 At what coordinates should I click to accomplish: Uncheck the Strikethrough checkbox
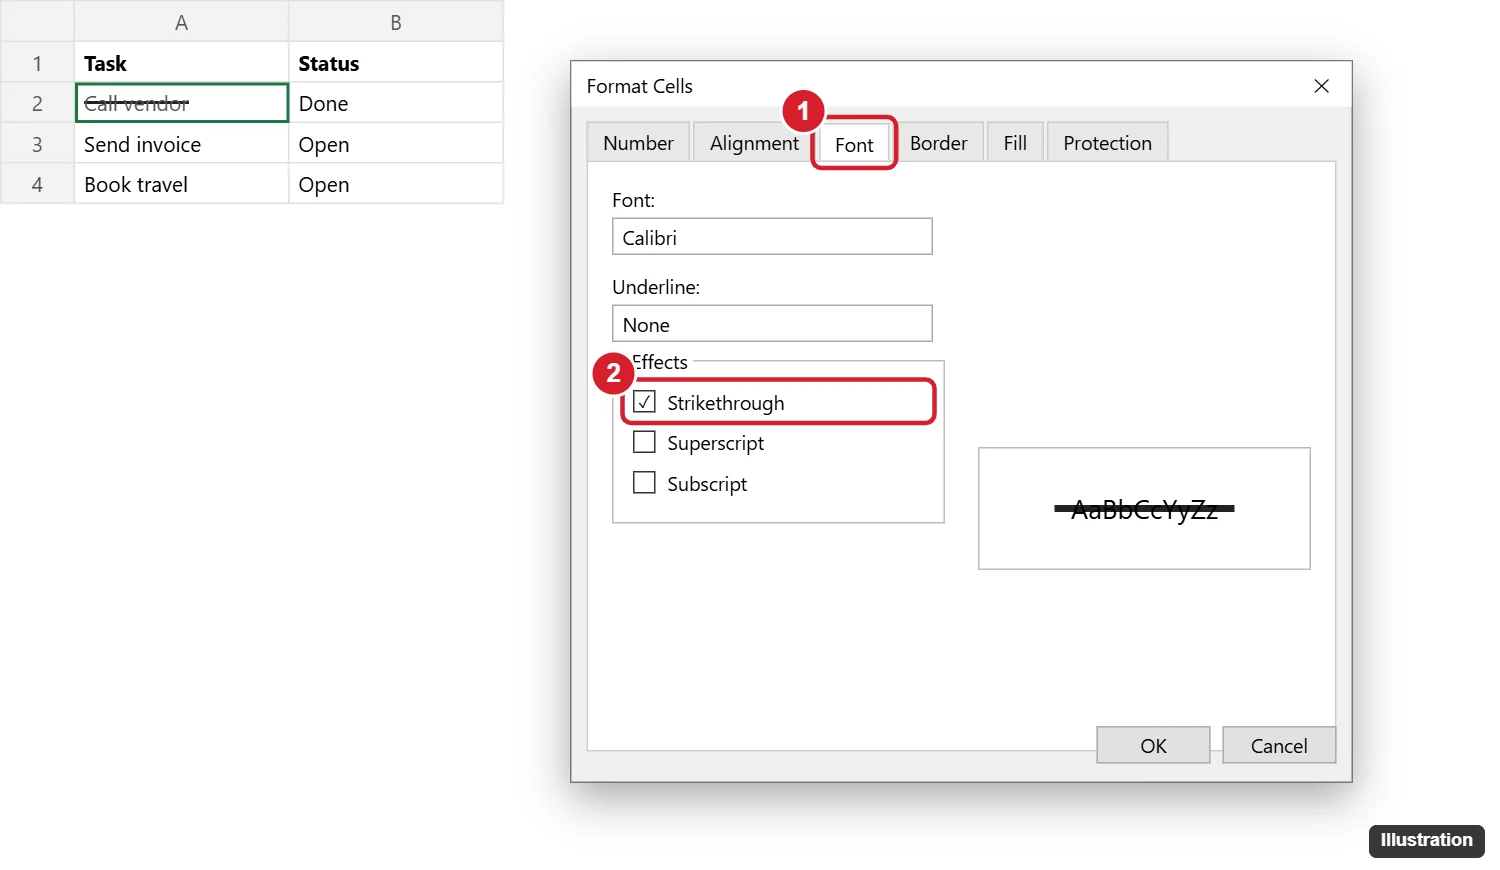point(645,402)
